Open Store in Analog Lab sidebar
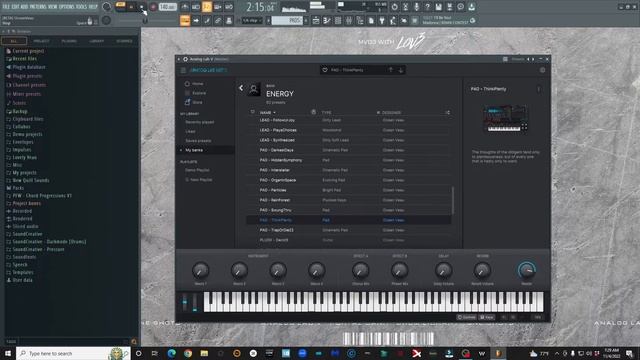 coord(194,102)
